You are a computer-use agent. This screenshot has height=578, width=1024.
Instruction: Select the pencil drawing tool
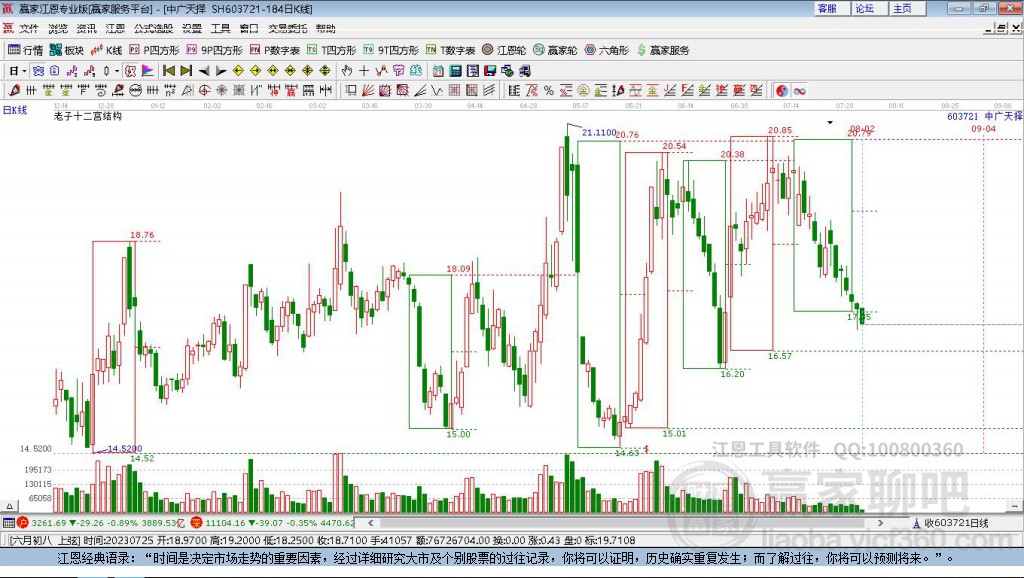pyautogui.click(x=14, y=90)
